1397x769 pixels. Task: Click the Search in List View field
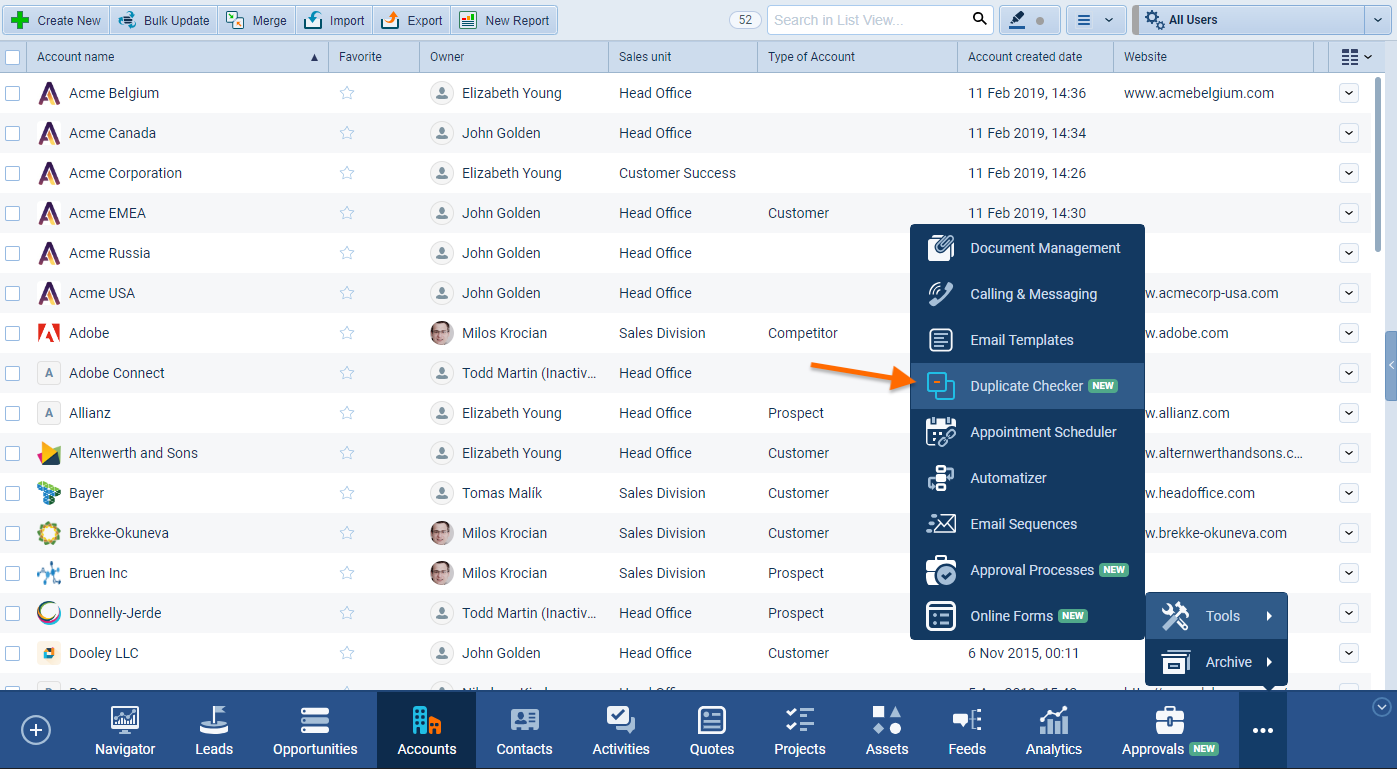pyautogui.click(x=870, y=19)
